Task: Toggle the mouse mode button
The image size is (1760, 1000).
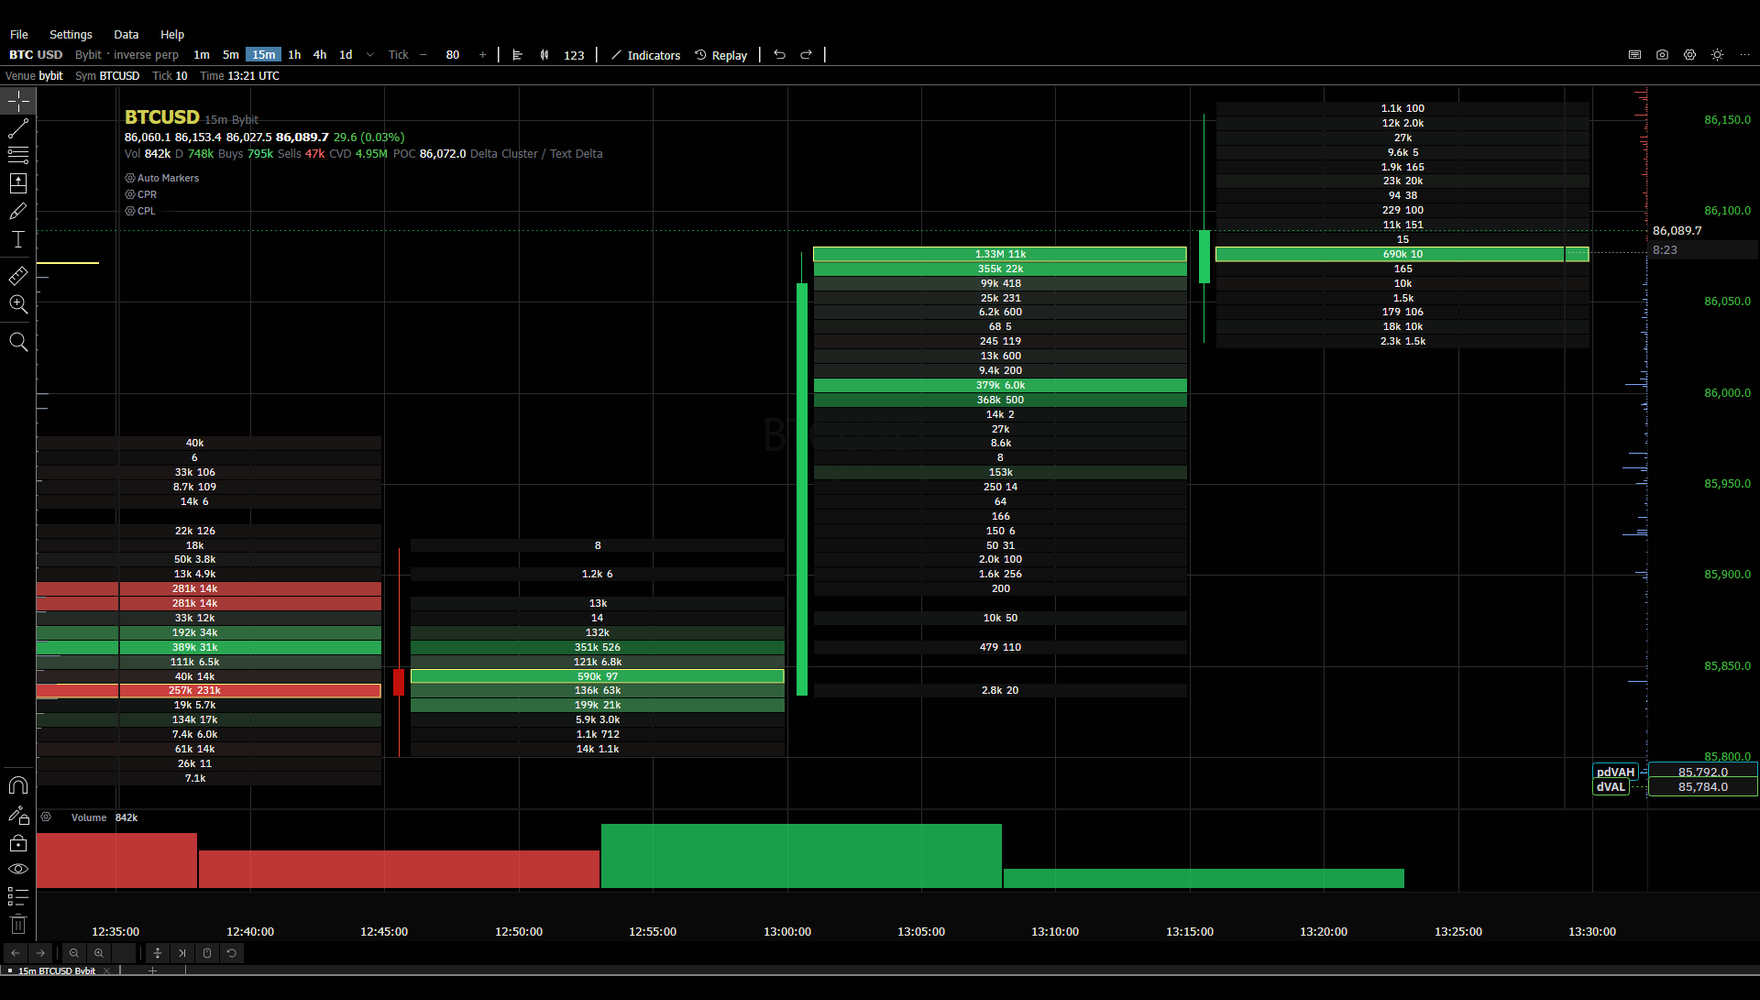Action: [x=207, y=953]
